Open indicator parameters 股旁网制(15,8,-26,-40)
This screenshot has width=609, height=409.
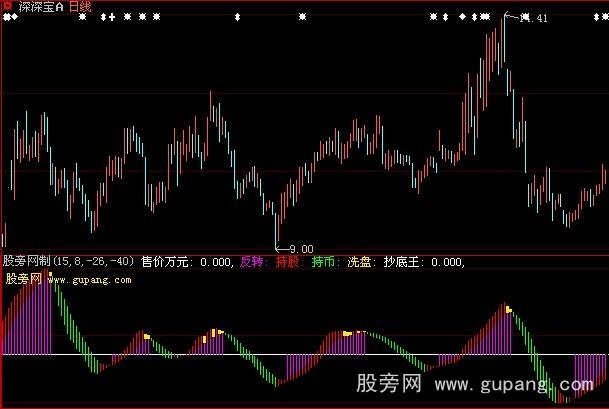(x=68, y=261)
